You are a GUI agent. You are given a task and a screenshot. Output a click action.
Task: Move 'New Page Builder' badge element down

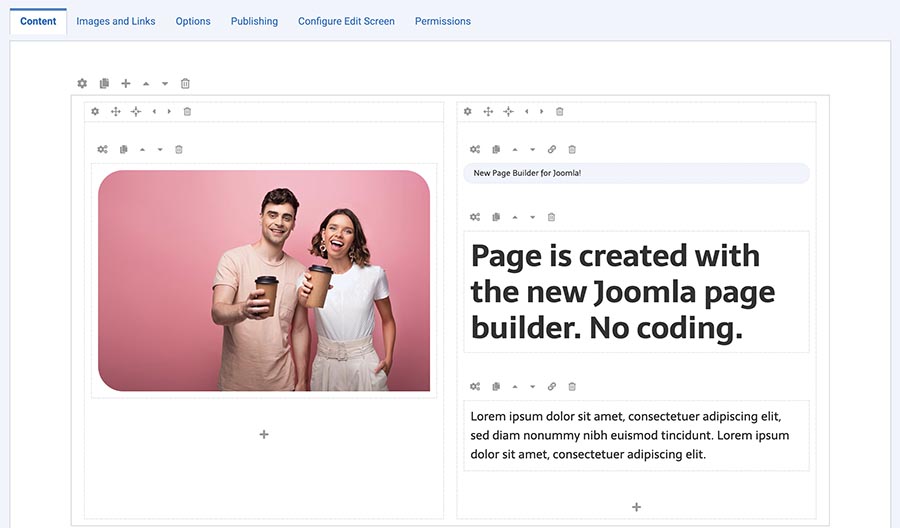coord(533,149)
